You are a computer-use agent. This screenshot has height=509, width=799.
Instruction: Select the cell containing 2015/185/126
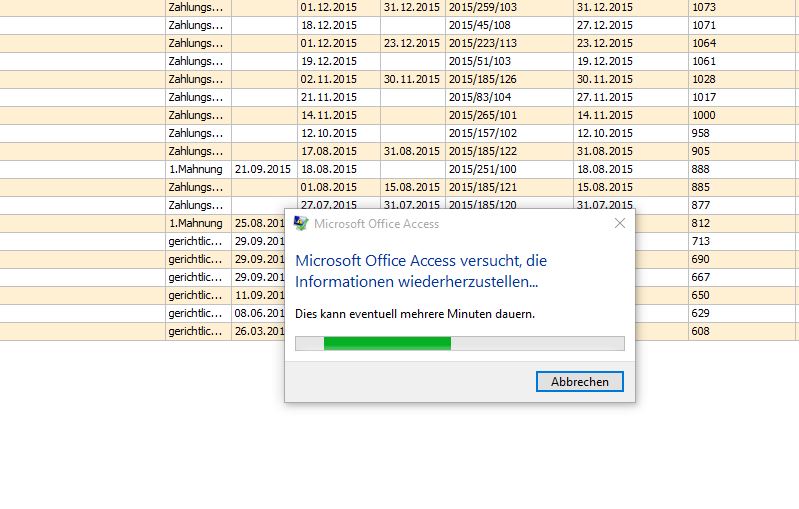pyautogui.click(x=482, y=79)
